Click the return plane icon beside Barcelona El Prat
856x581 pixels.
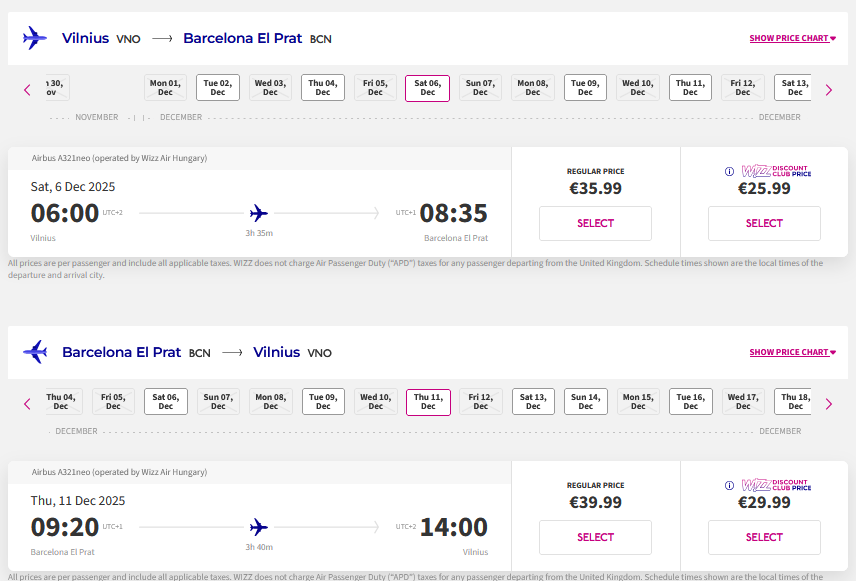[x=35, y=352]
